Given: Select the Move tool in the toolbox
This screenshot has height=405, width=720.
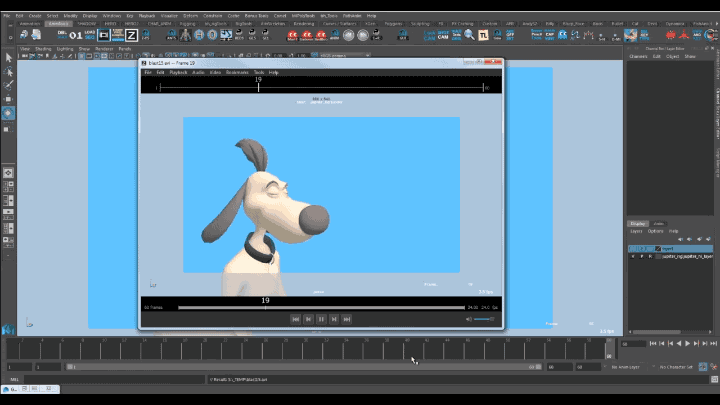Looking at the screenshot, I should pos(8,99).
